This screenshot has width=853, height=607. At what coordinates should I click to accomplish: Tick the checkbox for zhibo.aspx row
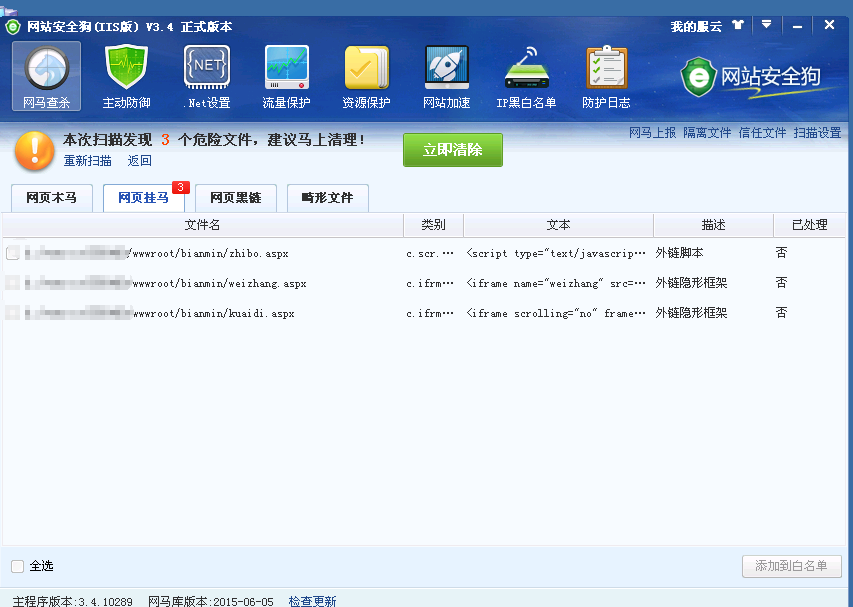(x=13, y=253)
